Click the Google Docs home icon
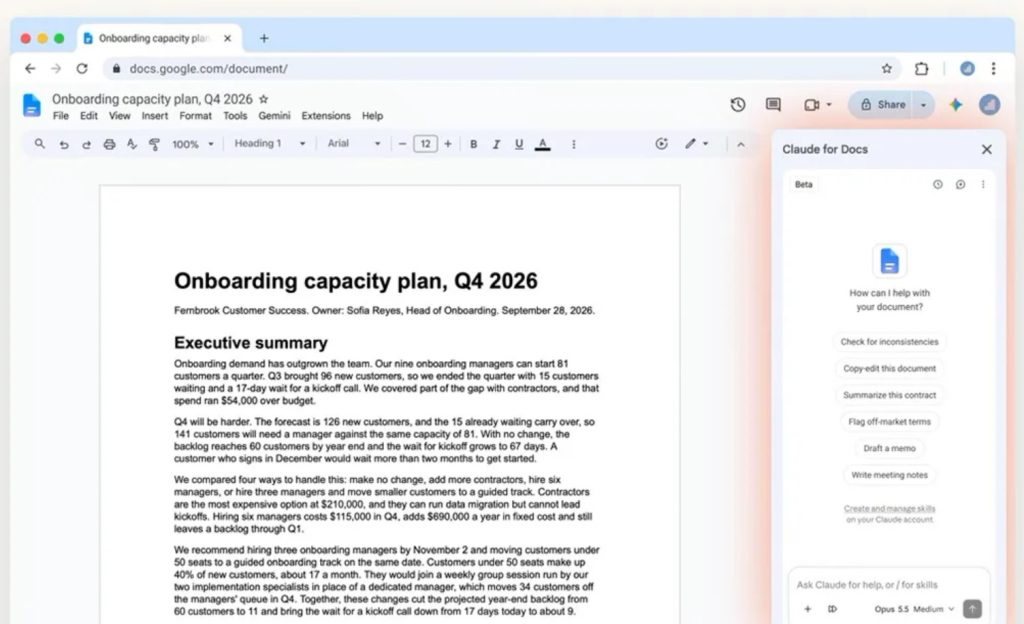Viewport: 1024px width, 624px height. 31,105
